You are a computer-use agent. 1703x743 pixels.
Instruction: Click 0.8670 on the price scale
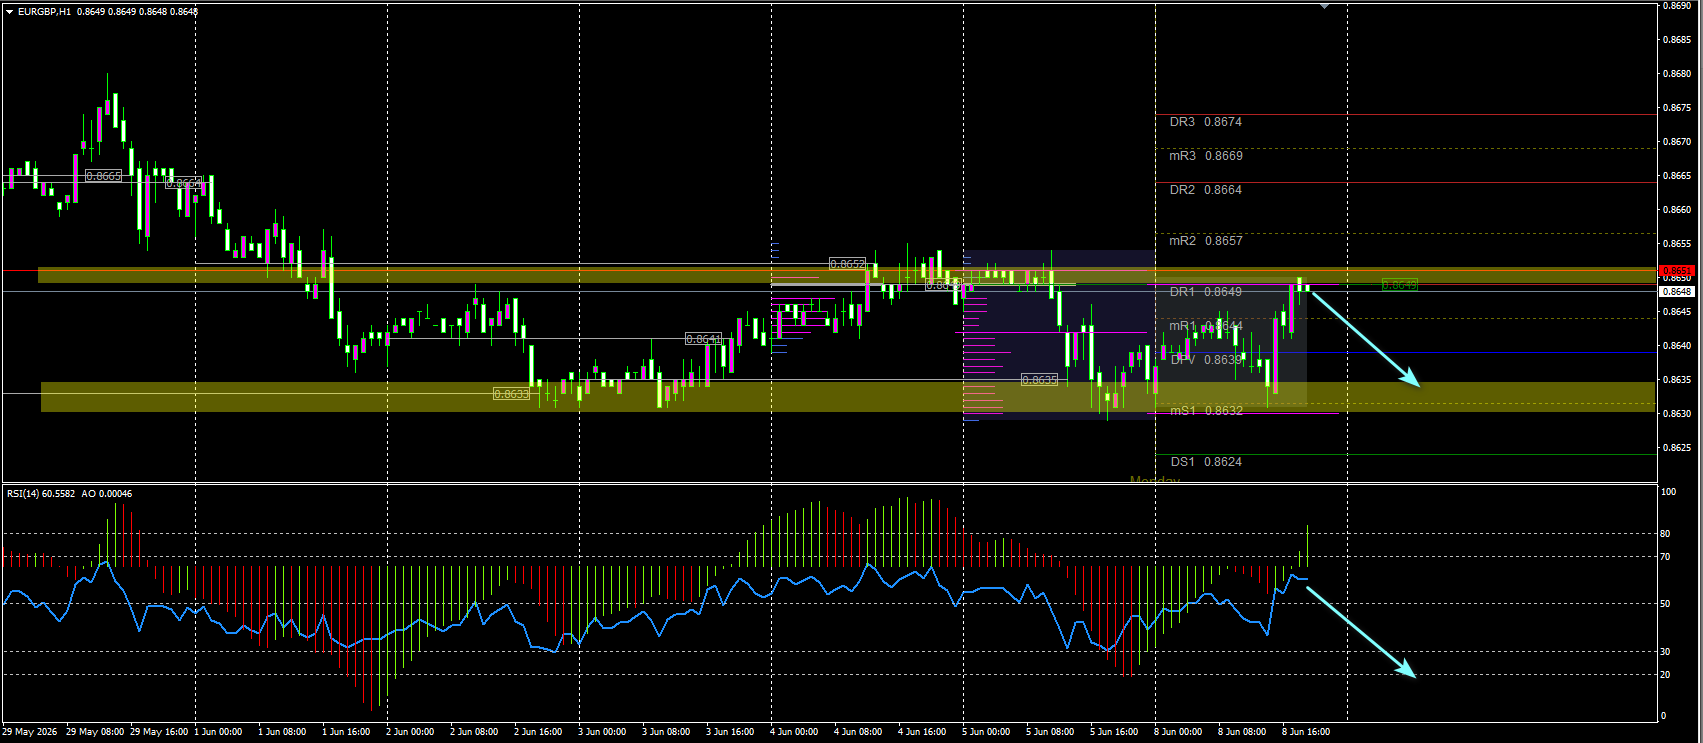tap(1677, 142)
